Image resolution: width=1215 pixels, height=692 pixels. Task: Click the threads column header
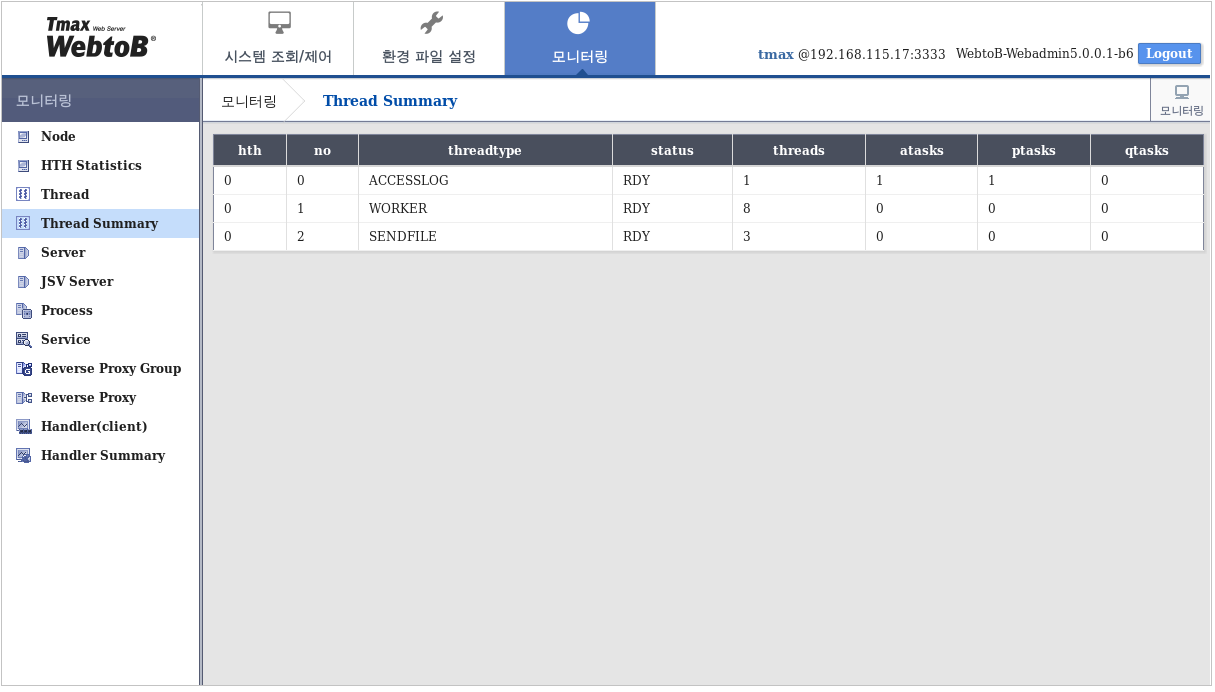tap(799, 150)
